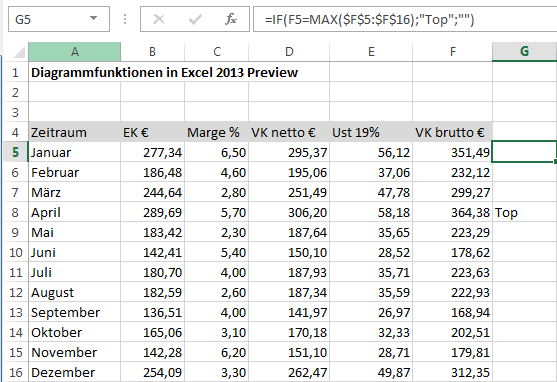Click the 'Februar' cell
The image size is (557, 382).
(x=75, y=172)
